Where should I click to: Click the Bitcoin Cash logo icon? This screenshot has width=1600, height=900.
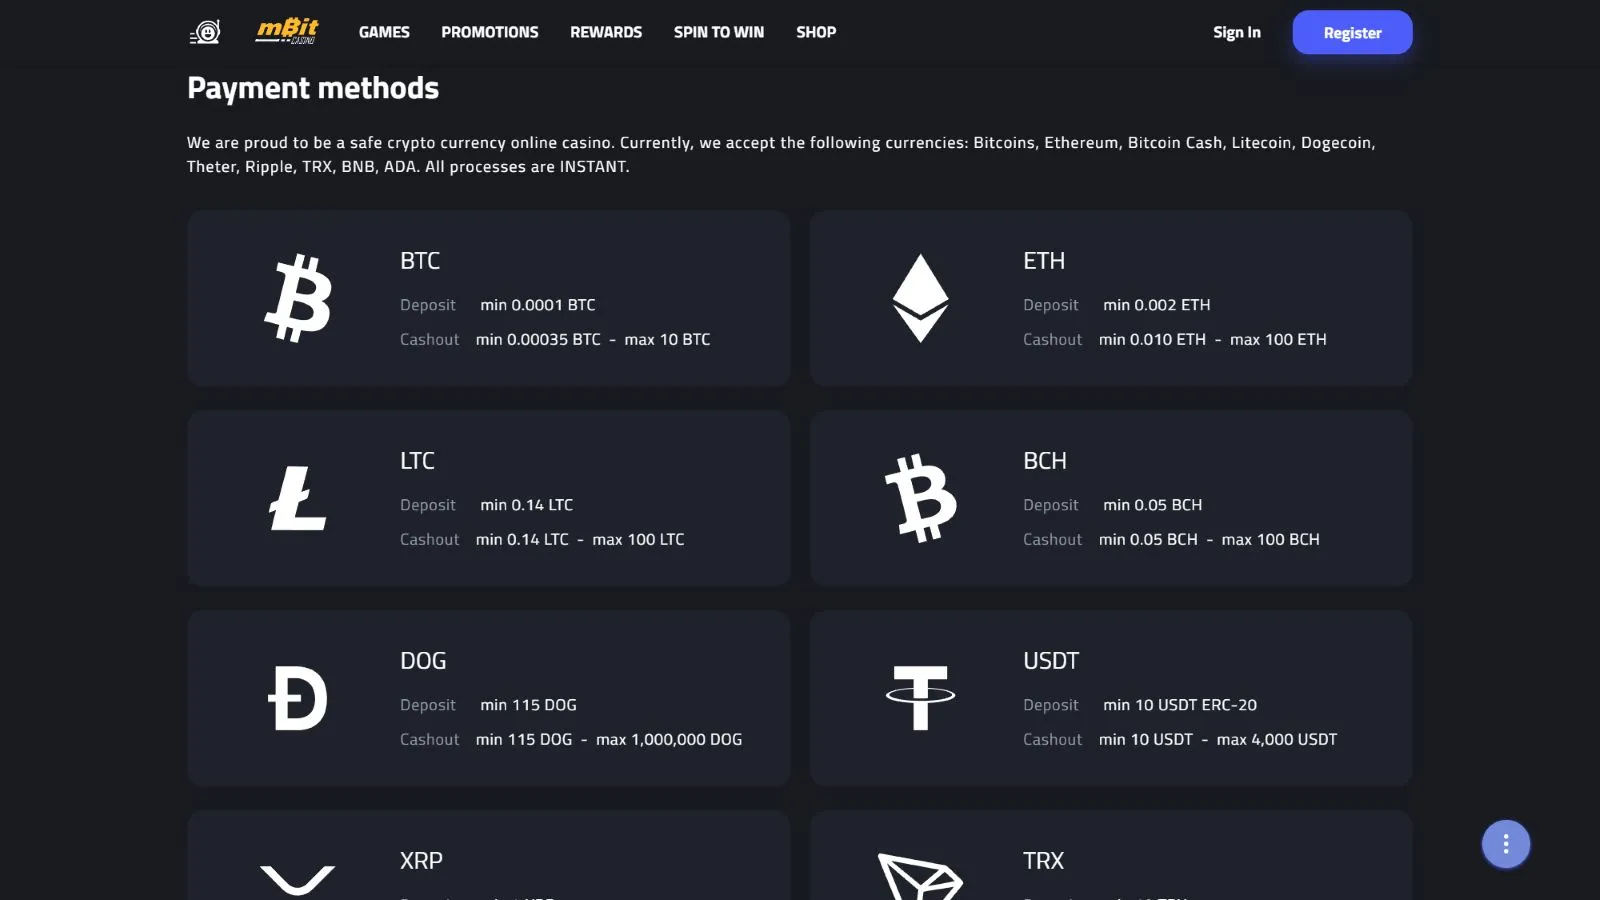click(920, 498)
